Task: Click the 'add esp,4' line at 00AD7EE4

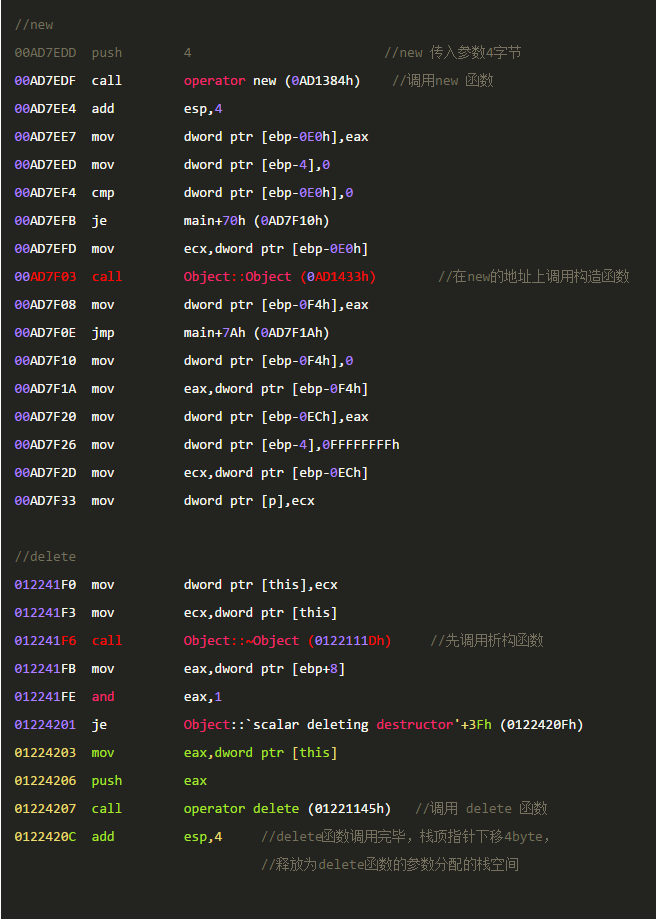Action: pyautogui.click(x=118, y=109)
